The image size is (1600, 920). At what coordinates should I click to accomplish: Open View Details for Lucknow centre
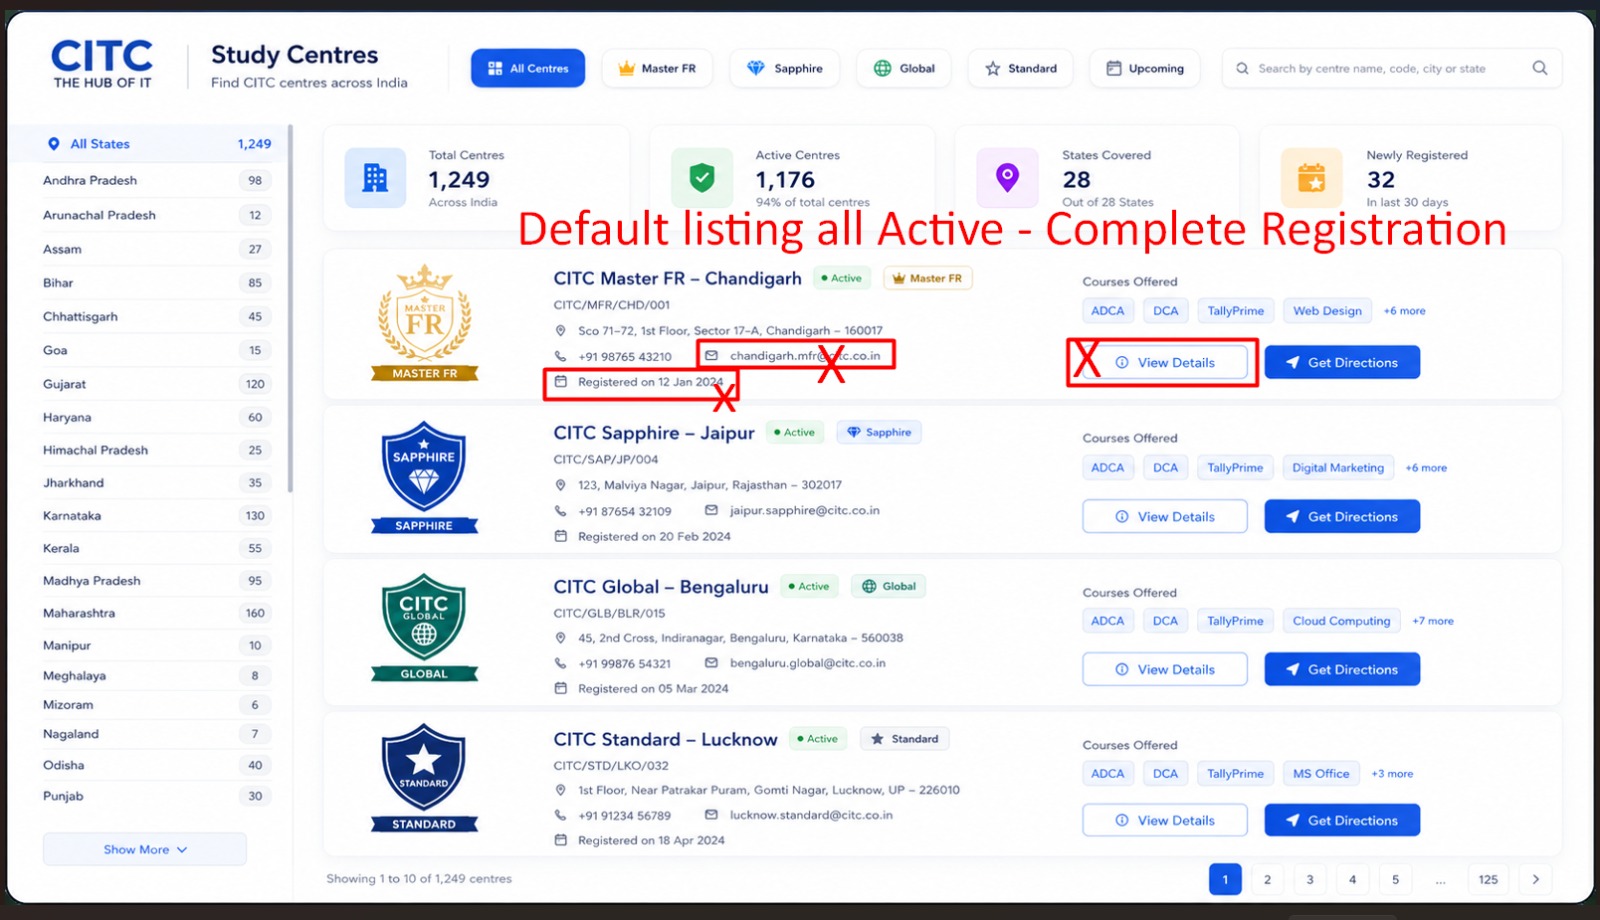click(x=1165, y=820)
